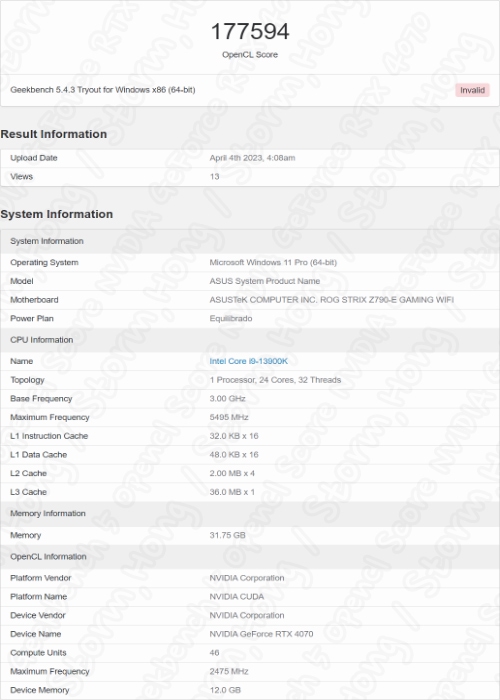Click the 'Device Name' label
Image resolution: width=500 pixels, height=700 pixels.
(x=36, y=634)
